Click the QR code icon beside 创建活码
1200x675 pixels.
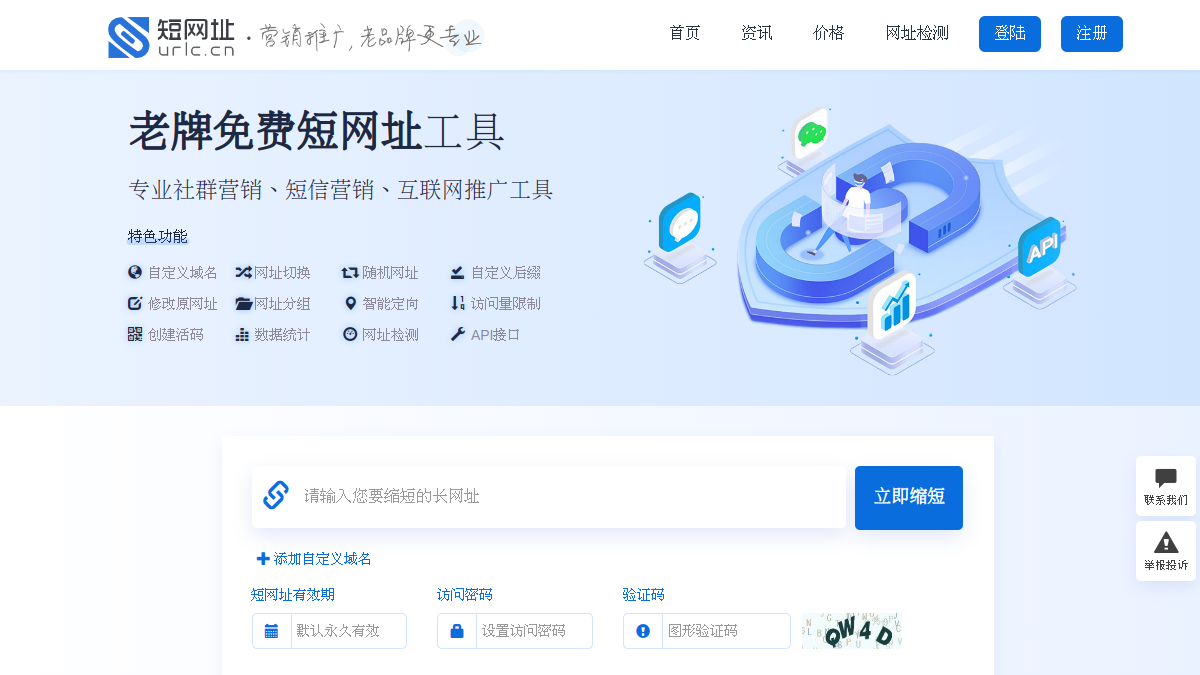135,334
